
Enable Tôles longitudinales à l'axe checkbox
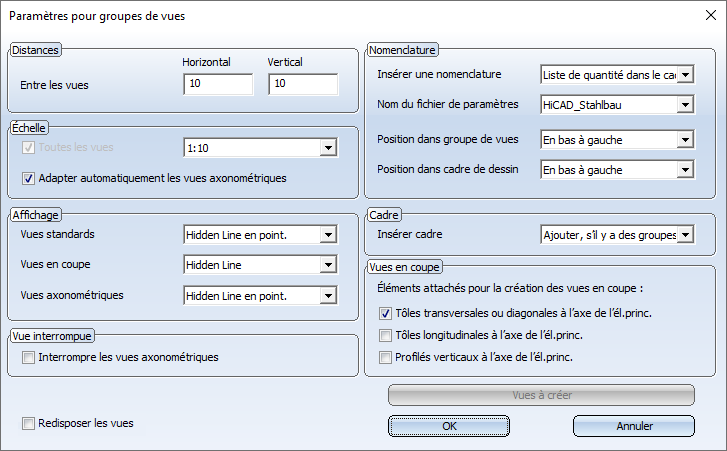tap(385, 335)
